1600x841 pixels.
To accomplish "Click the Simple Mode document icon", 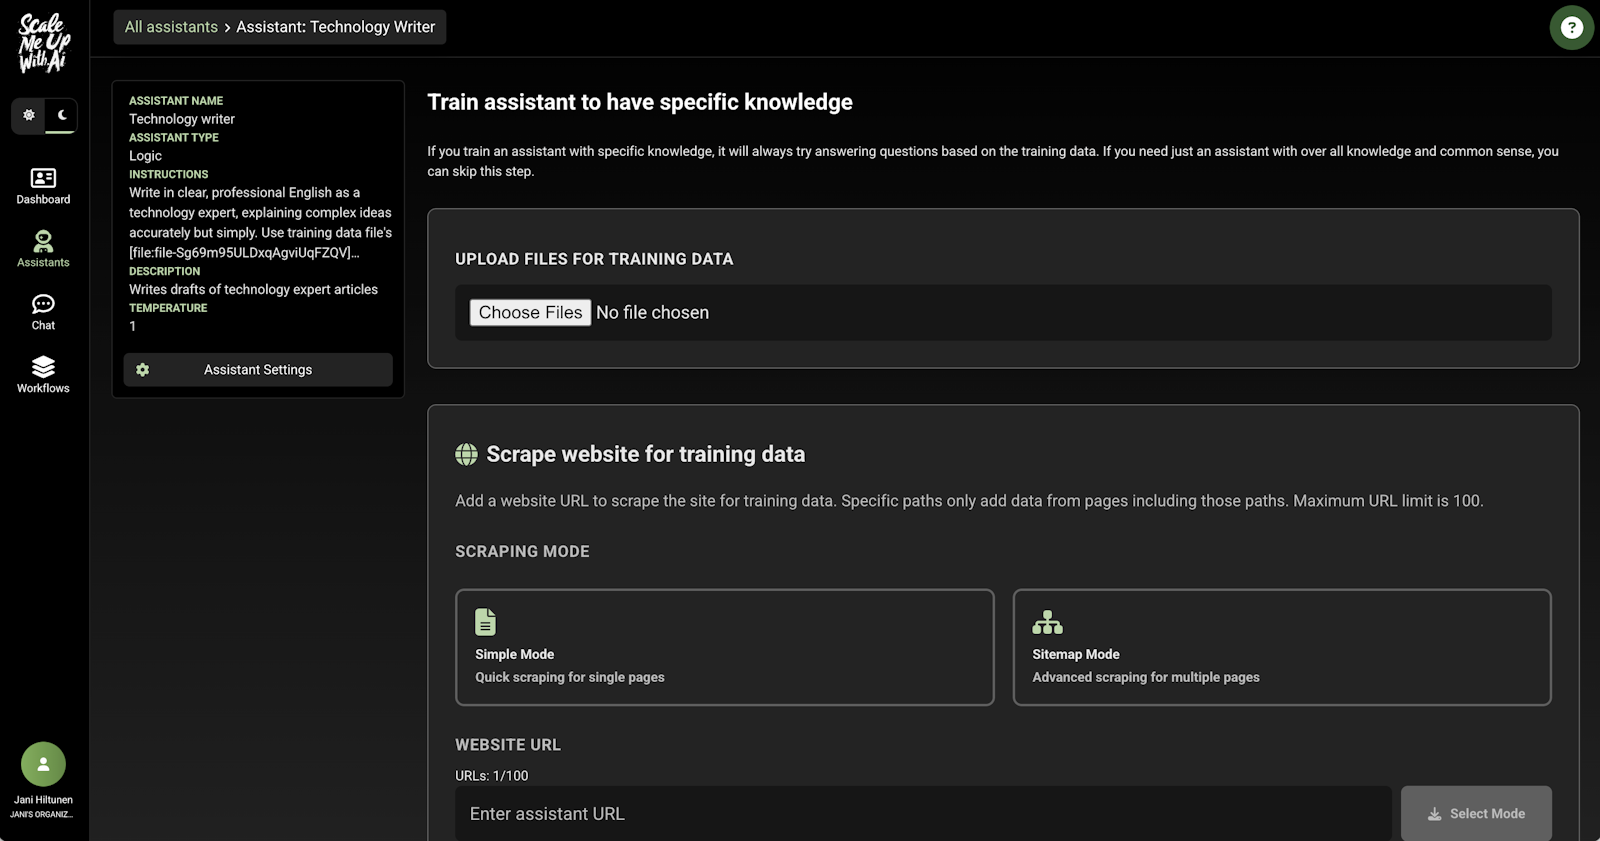I will point(485,622).
